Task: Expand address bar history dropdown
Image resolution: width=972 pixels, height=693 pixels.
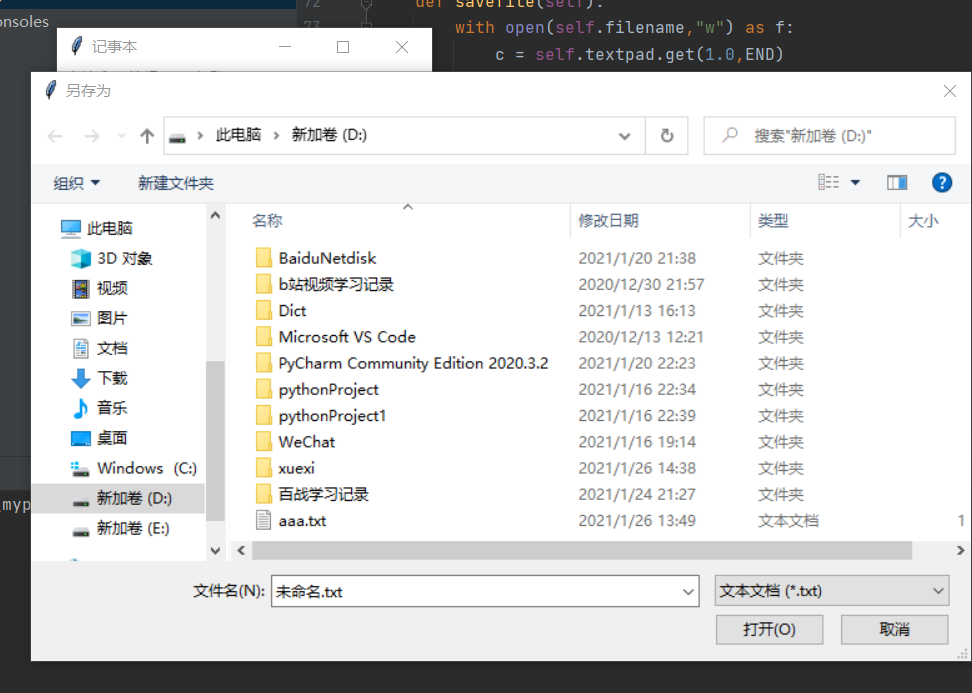Action: click(625, 136)
